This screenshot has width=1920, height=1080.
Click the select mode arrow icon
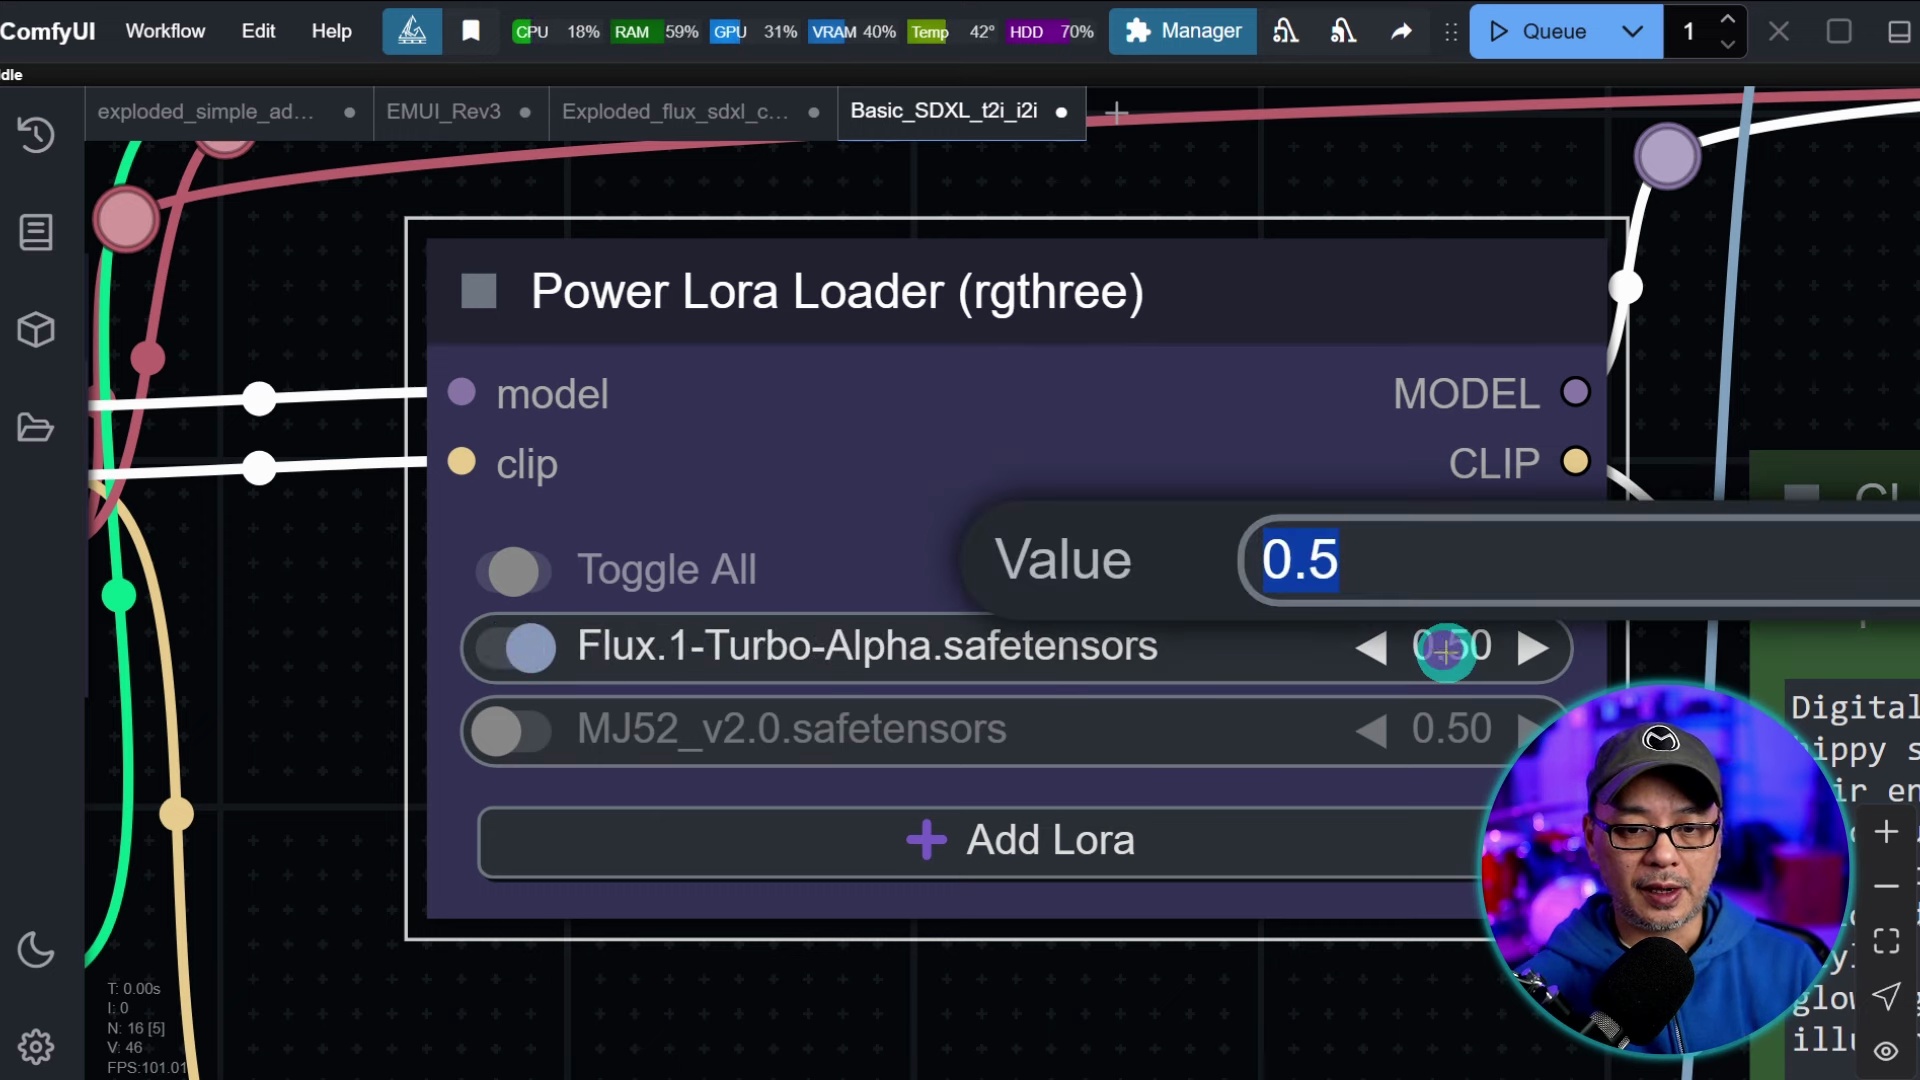[x=1886, y=996]
